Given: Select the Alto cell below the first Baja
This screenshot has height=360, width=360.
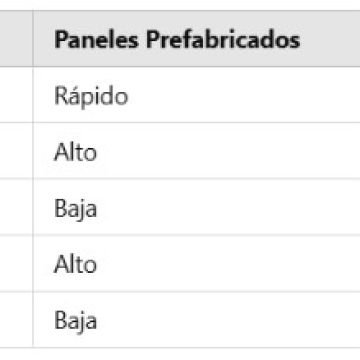Looking at the screenshot, I should pyautogui.click(x=197, y=263).
